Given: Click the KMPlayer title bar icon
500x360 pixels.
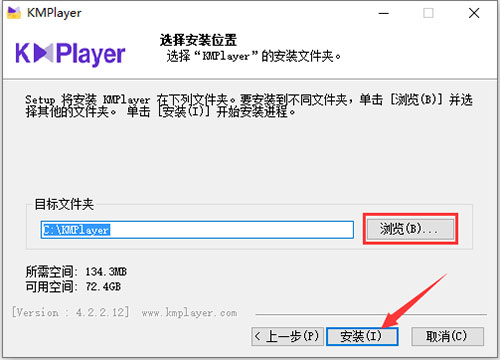Looking at the screenshot, I should click(14, 13).
